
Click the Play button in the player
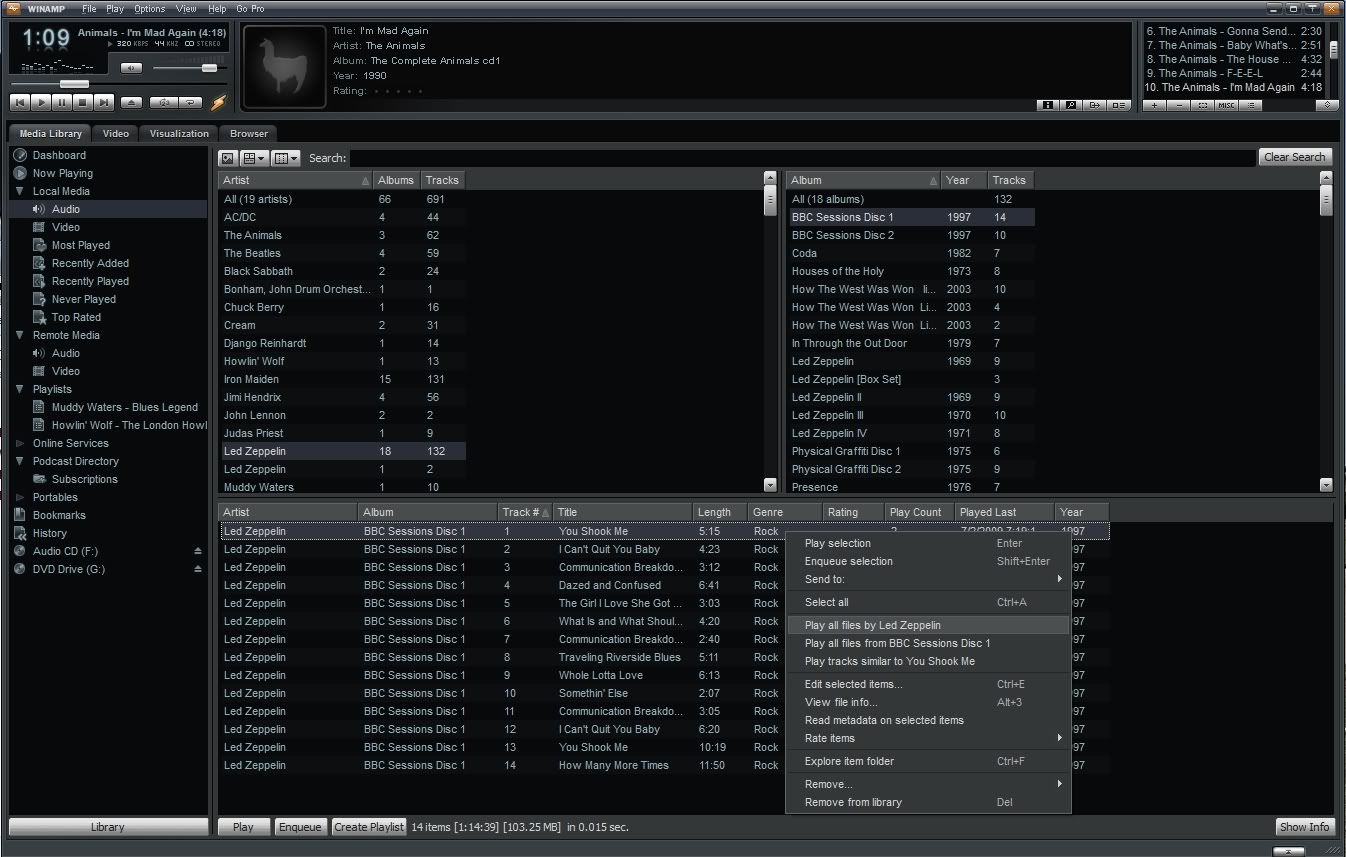click(41, 102)
